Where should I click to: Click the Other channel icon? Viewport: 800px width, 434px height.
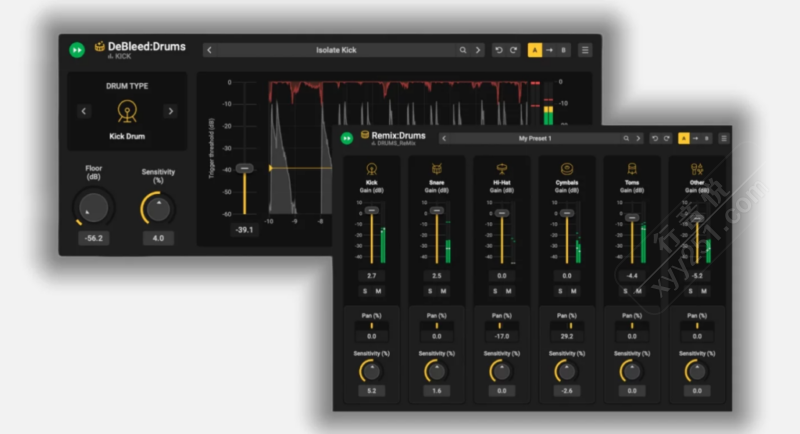(x=697, y=169)
